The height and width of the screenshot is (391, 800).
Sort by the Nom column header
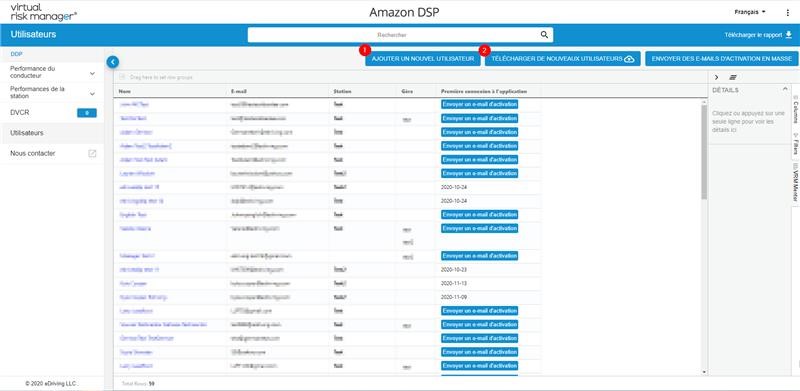click(x=124, y=91)
